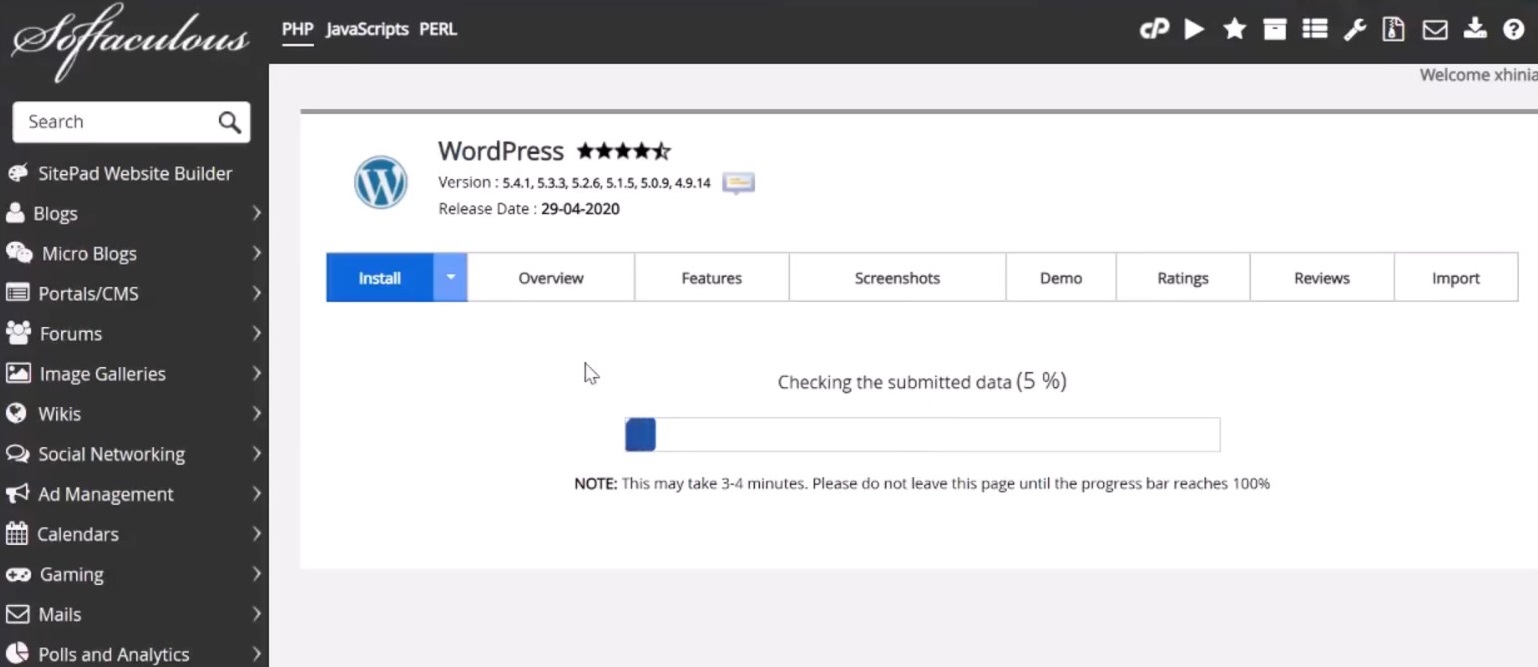Click the import download icon
Image resolution: width=1538 pixels, height=667 pixels.
[1475, 30]
